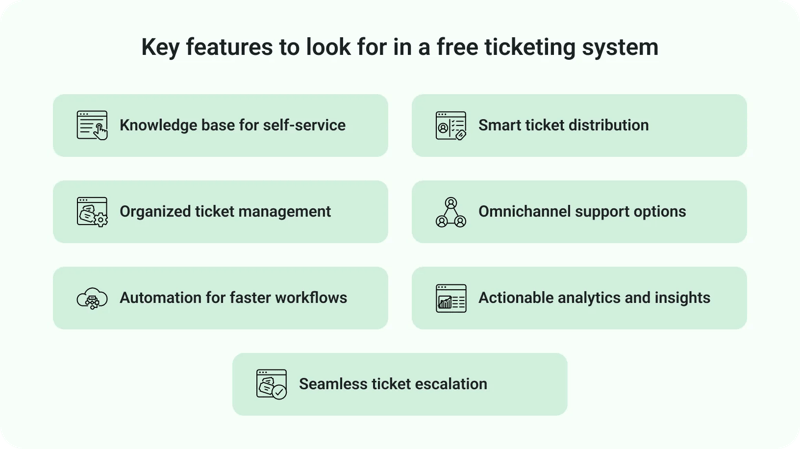Click the smart ticket distribution icon
Viewport: 800px width, 449px height.
coord(451,126)
